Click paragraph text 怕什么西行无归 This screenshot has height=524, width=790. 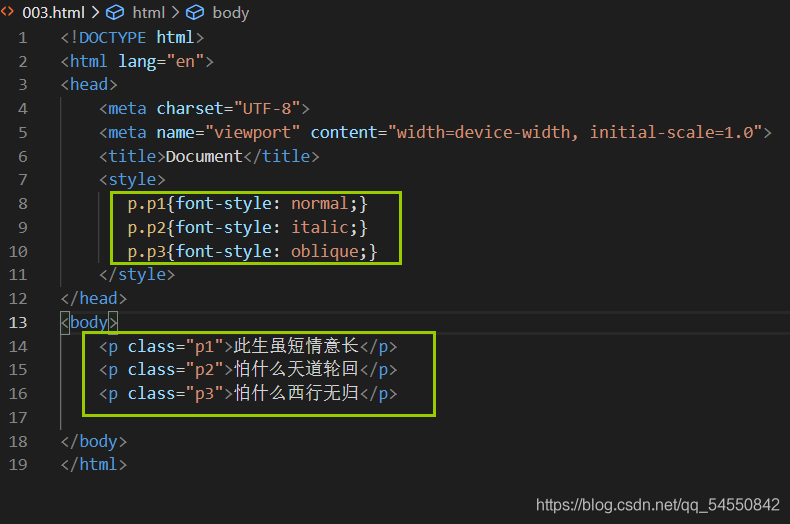click(x=296, y=393)
